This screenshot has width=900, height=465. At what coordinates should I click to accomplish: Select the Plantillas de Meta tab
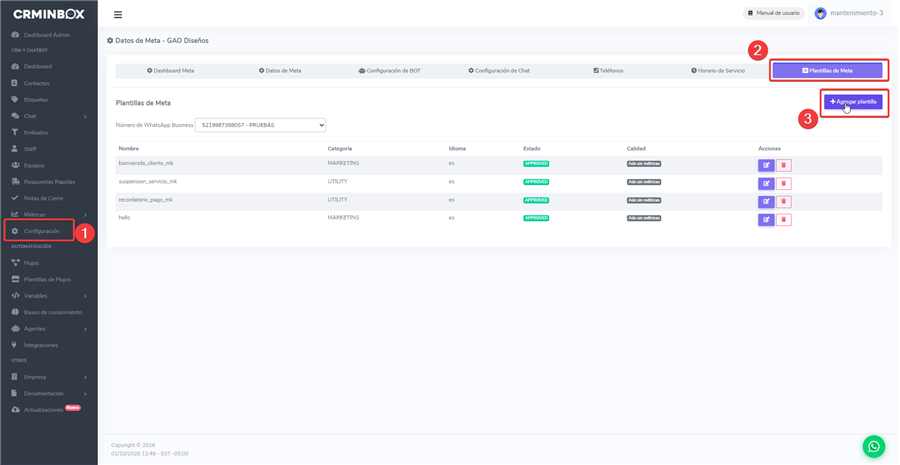tap(827, 71)
